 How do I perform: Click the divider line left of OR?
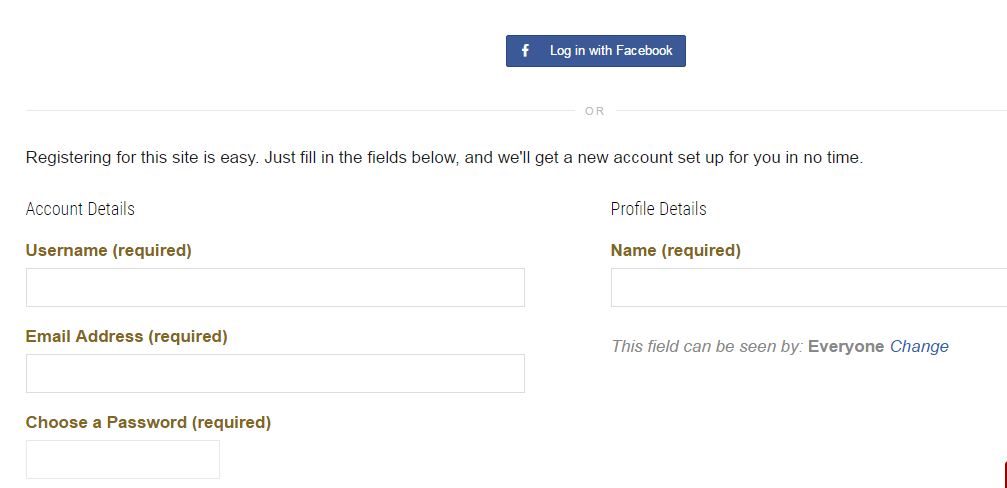click(x=301, y=110)
